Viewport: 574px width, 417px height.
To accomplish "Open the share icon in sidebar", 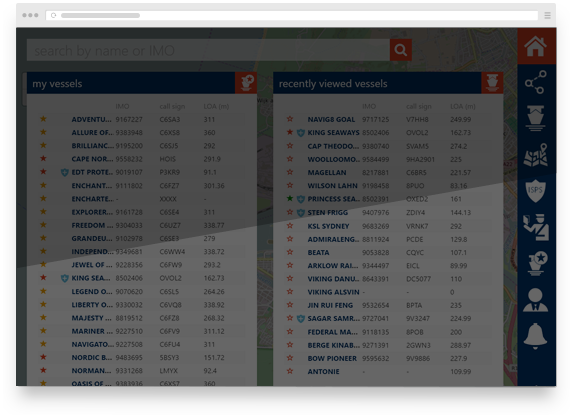I will (x=536, y=82).
